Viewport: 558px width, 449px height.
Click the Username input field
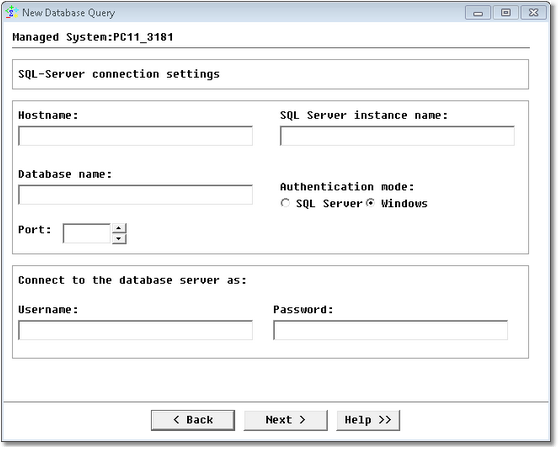[135, 330]
